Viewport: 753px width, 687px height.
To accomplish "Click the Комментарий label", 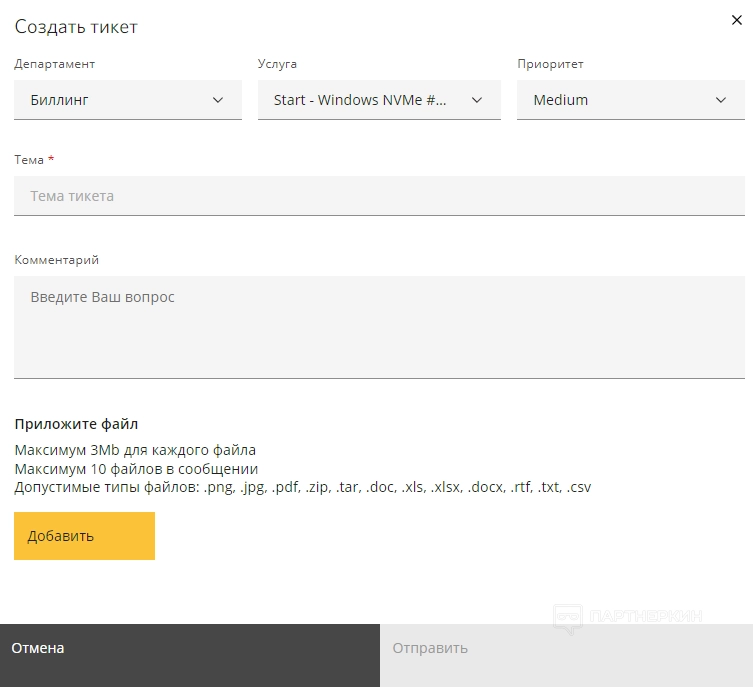I will [57, 260].
